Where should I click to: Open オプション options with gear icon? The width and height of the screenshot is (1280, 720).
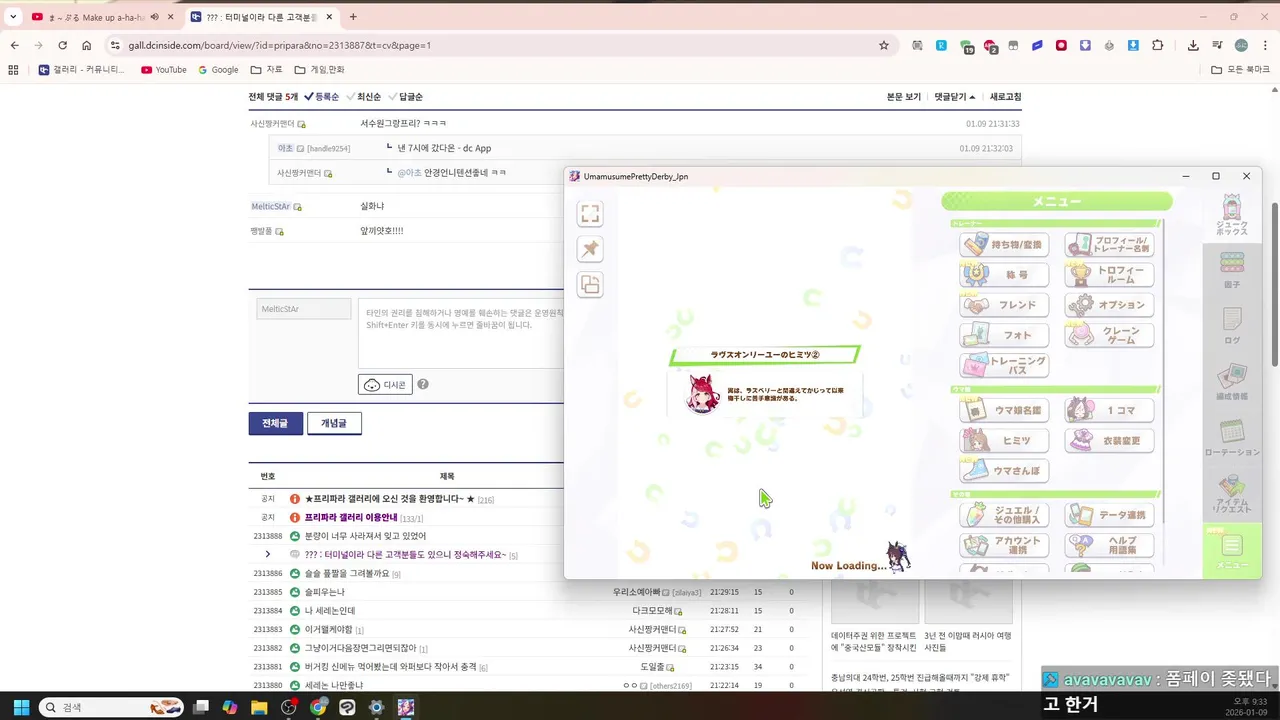coord(1110,304)
